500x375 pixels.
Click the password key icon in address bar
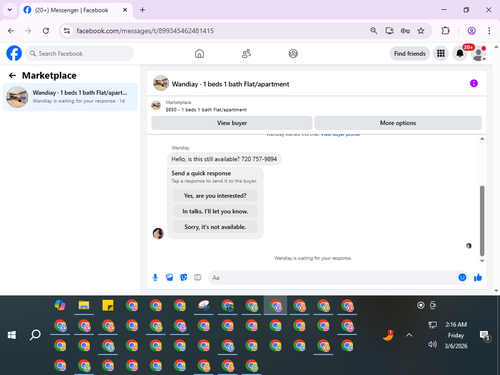[x=405, y=31]
